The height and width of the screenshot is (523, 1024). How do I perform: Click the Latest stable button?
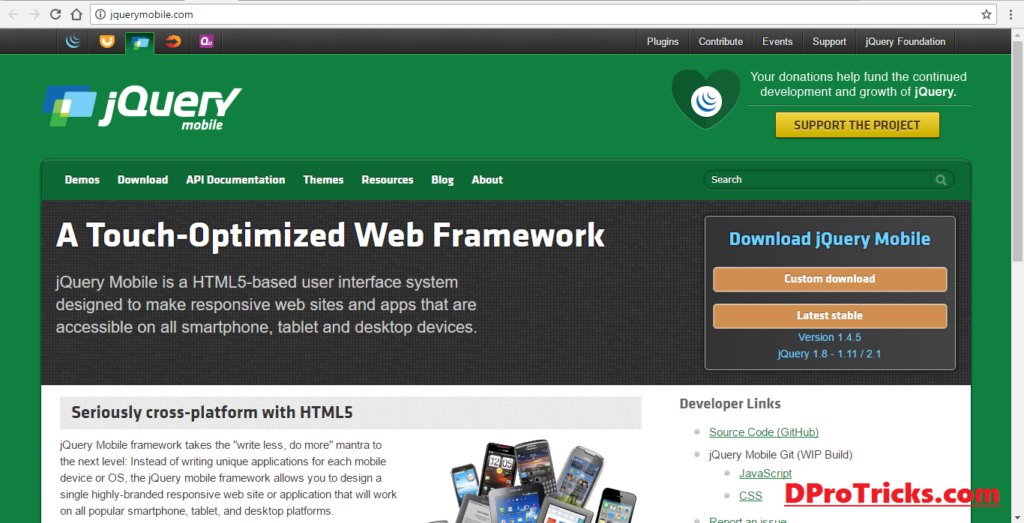click(x=829, y=315)
